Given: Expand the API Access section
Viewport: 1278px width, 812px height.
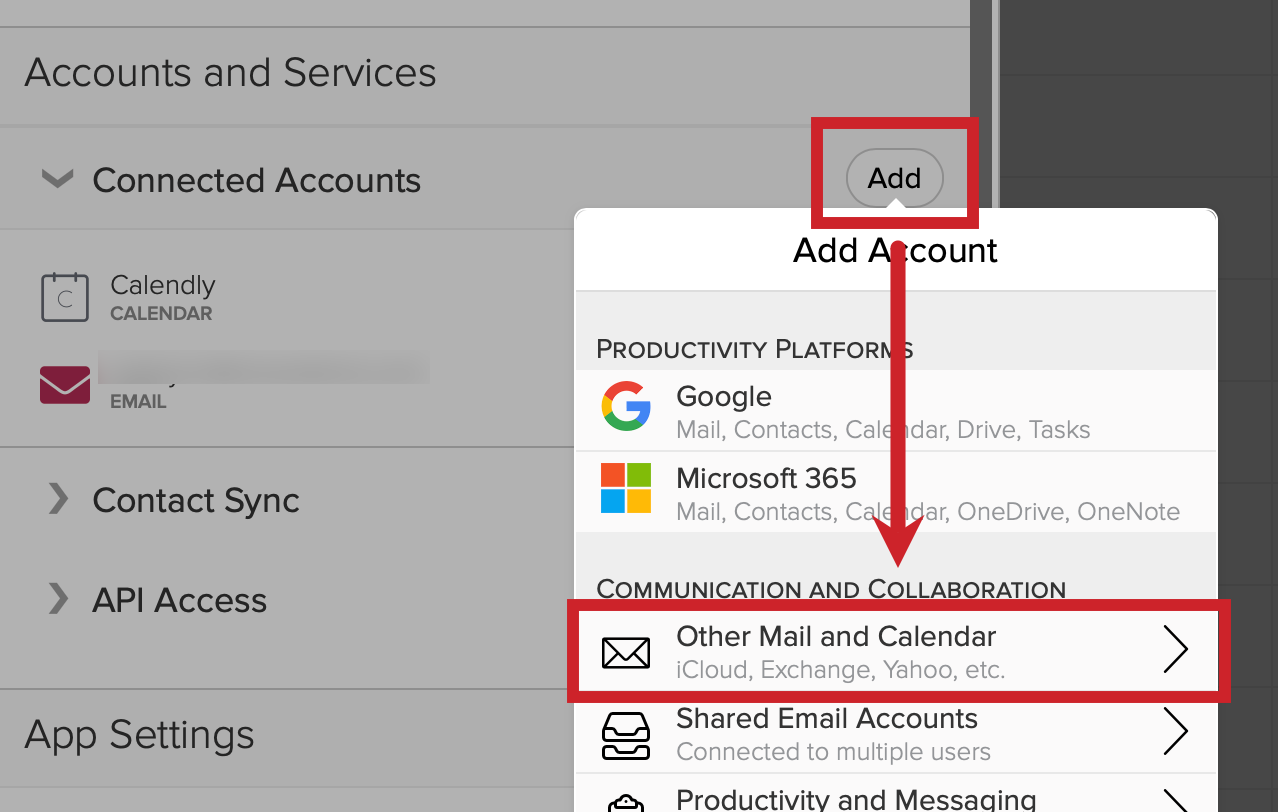Looking at the screenshot, I should tap(59, 599).
